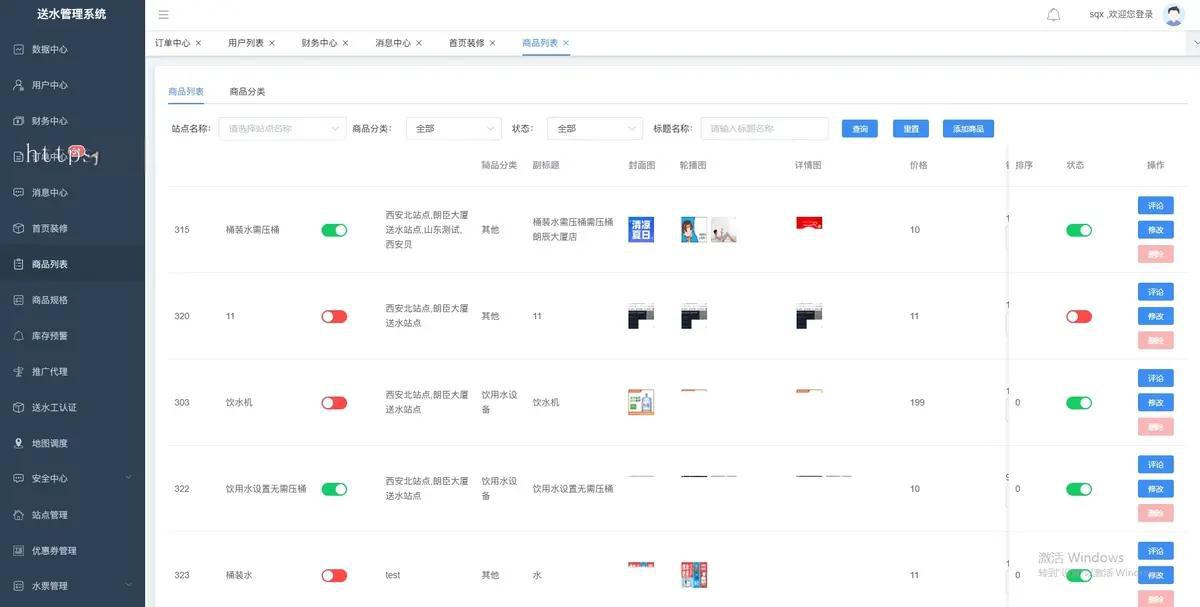The width and height of the screenshot is (1200, 607).
Task: Switch to the 用户列表 tab
Action: (246, 43)
